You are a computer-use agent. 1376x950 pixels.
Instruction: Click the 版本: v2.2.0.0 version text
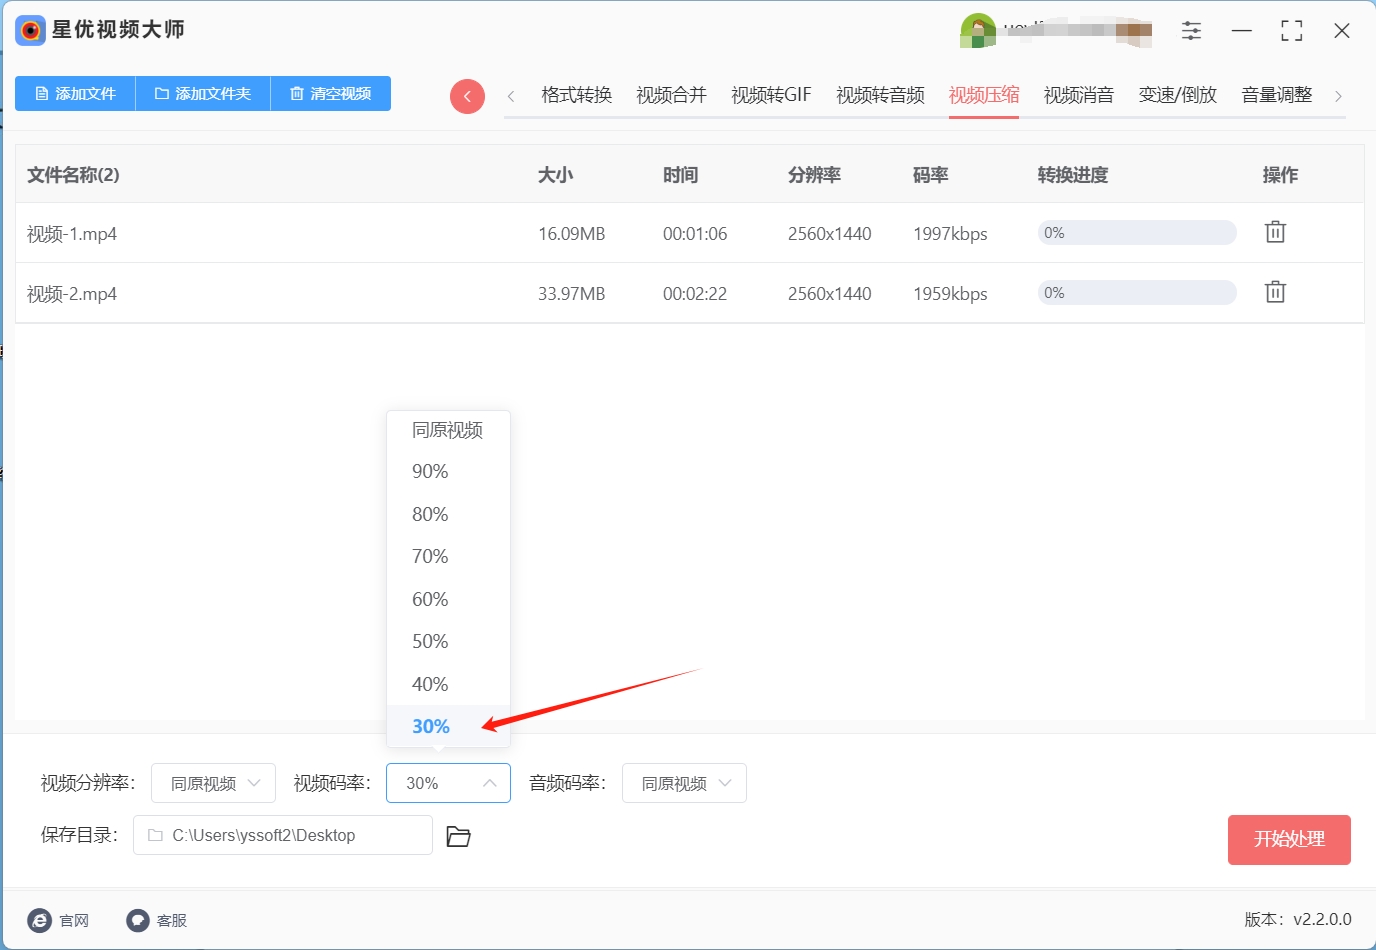pyautogui.click(x=1298, y=919)
